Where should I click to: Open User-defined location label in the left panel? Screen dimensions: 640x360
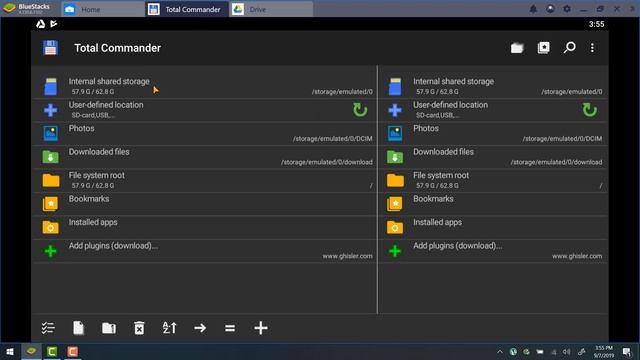click(106, 104)
